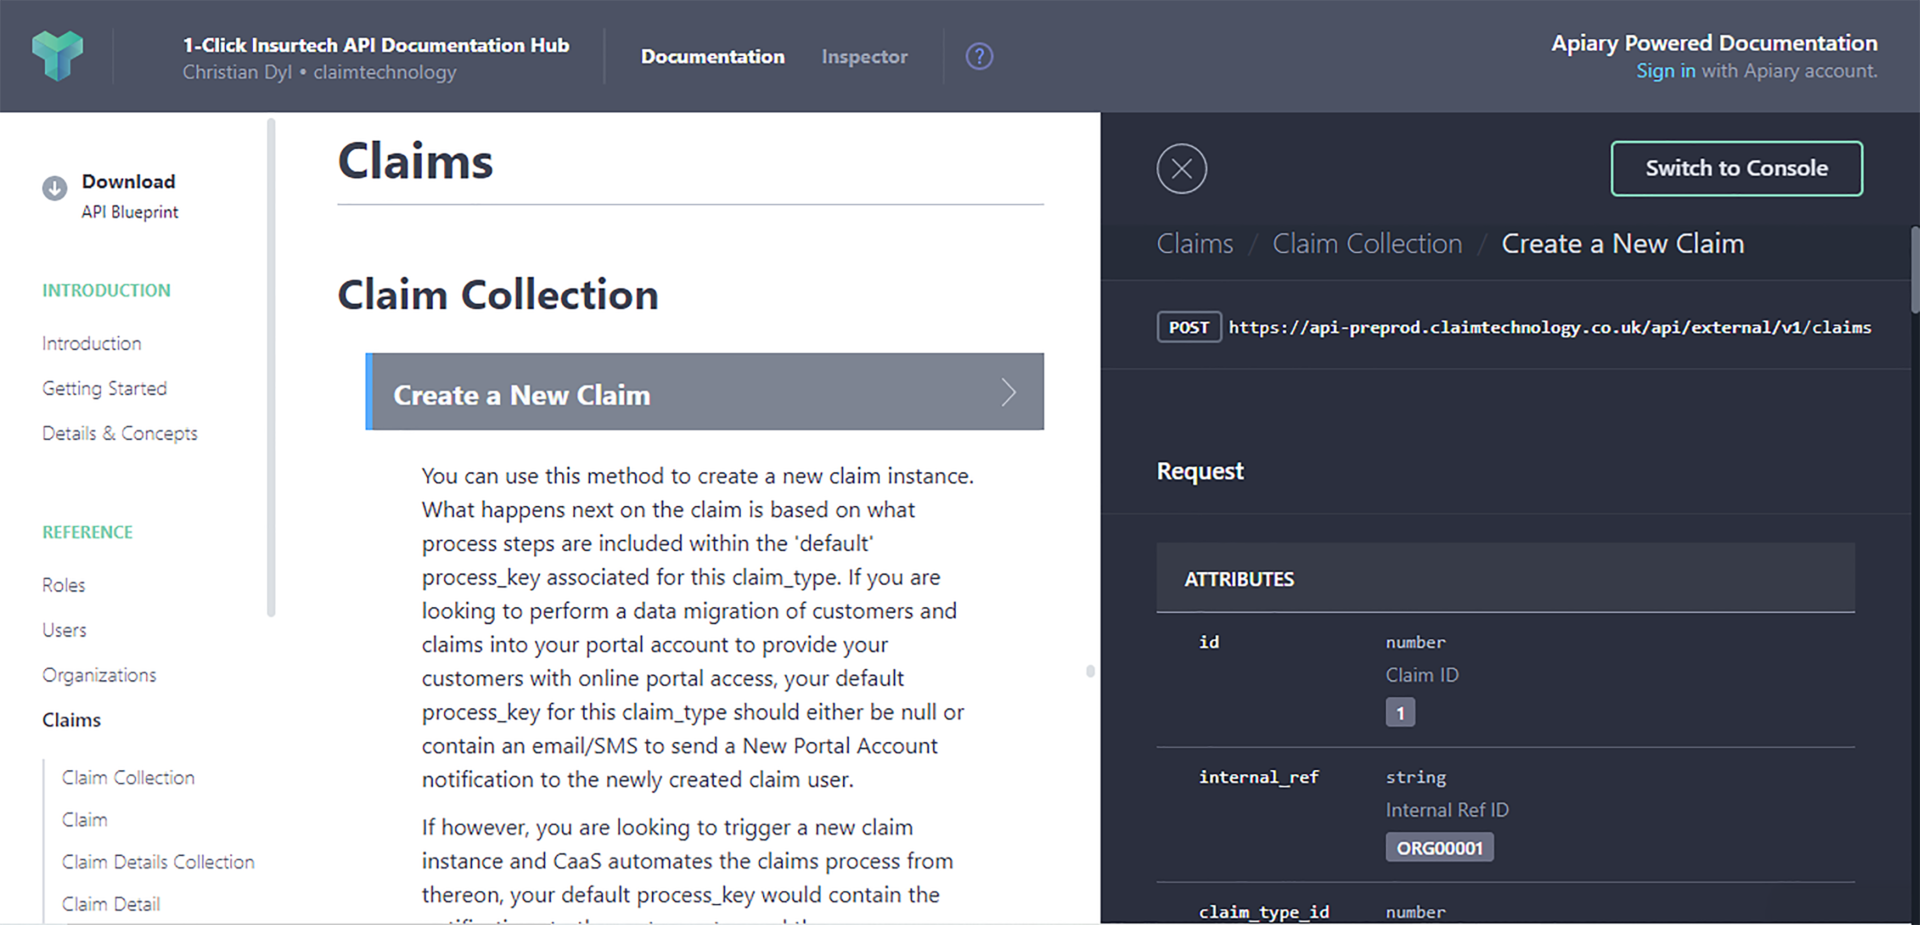Click the API endpoint URL
Screen dimensions: 1920x925
point(1550,328)
